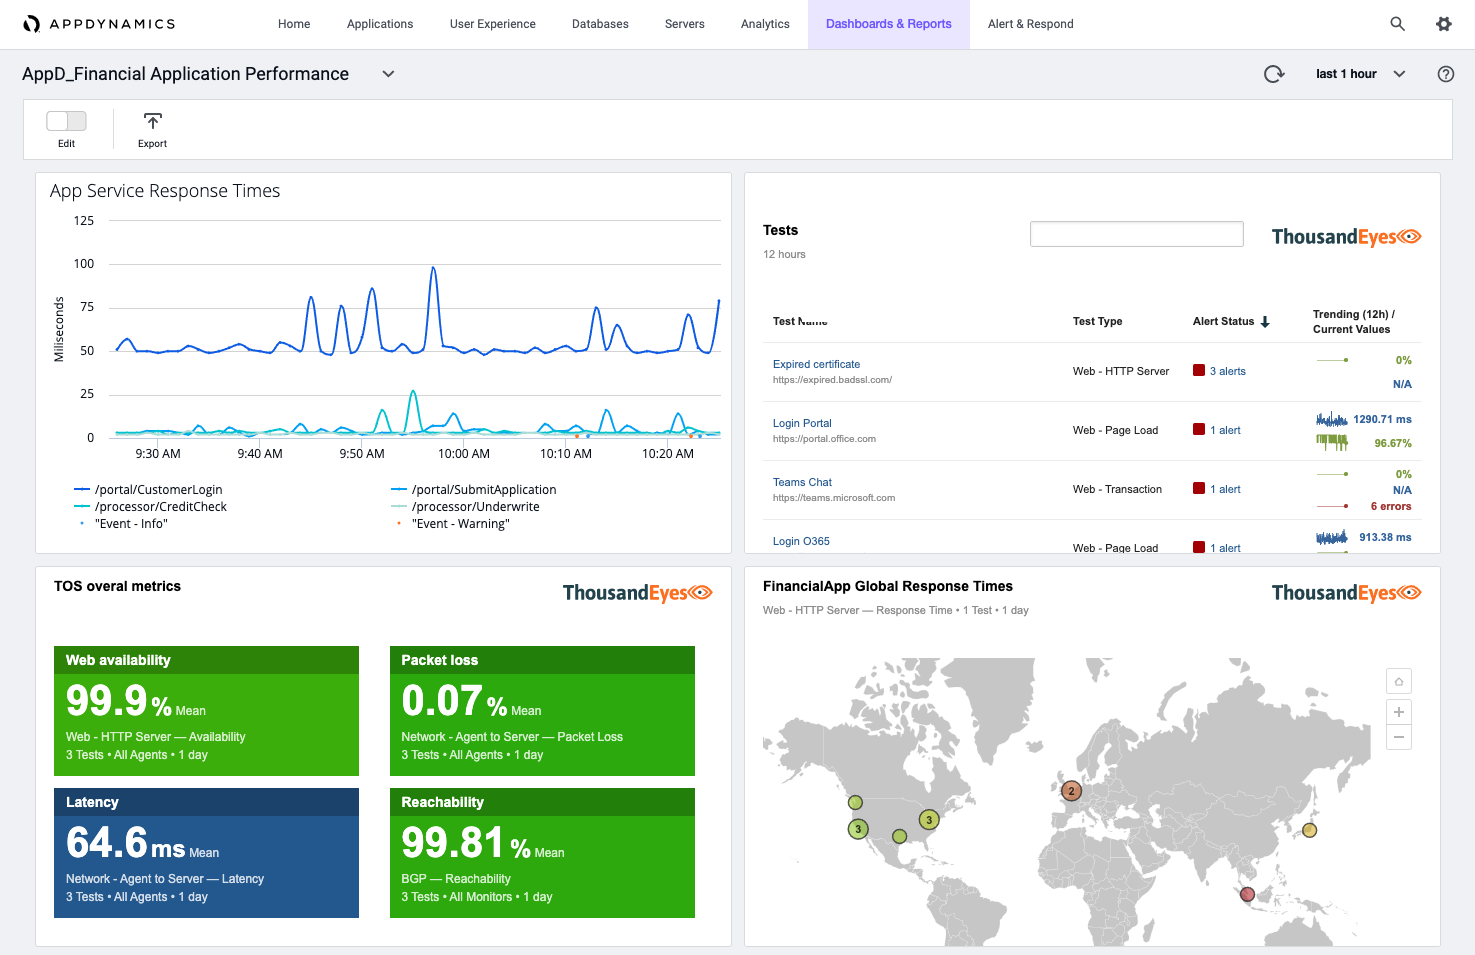The width and height of the screenshot is (1475, 955).
Task: Click the Export upload icon
Action: (152, 121)
